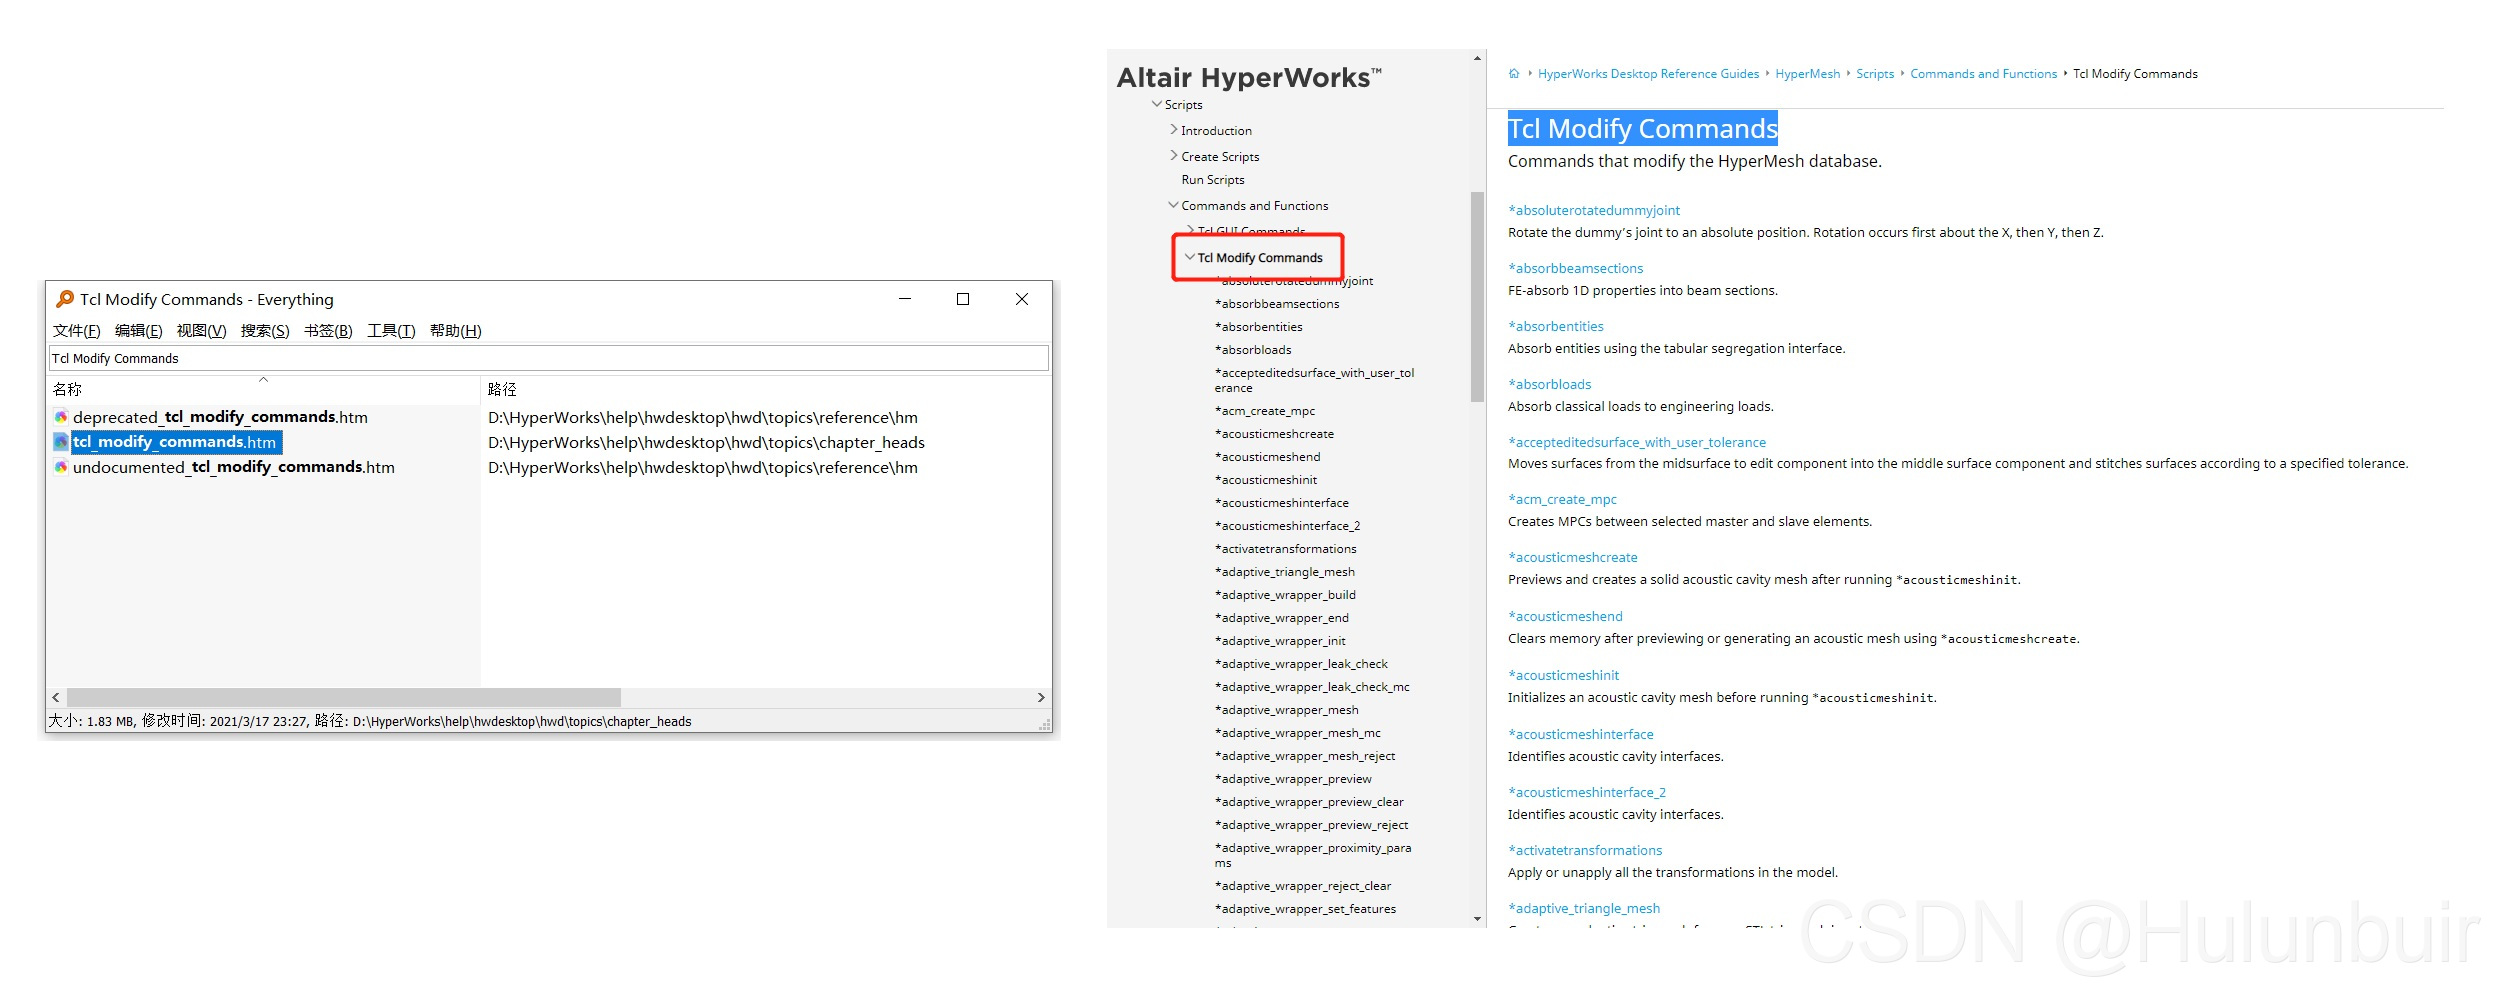Open the 文件(F) menu
This screenshot has height=987, width=2497.
point(76,331)
